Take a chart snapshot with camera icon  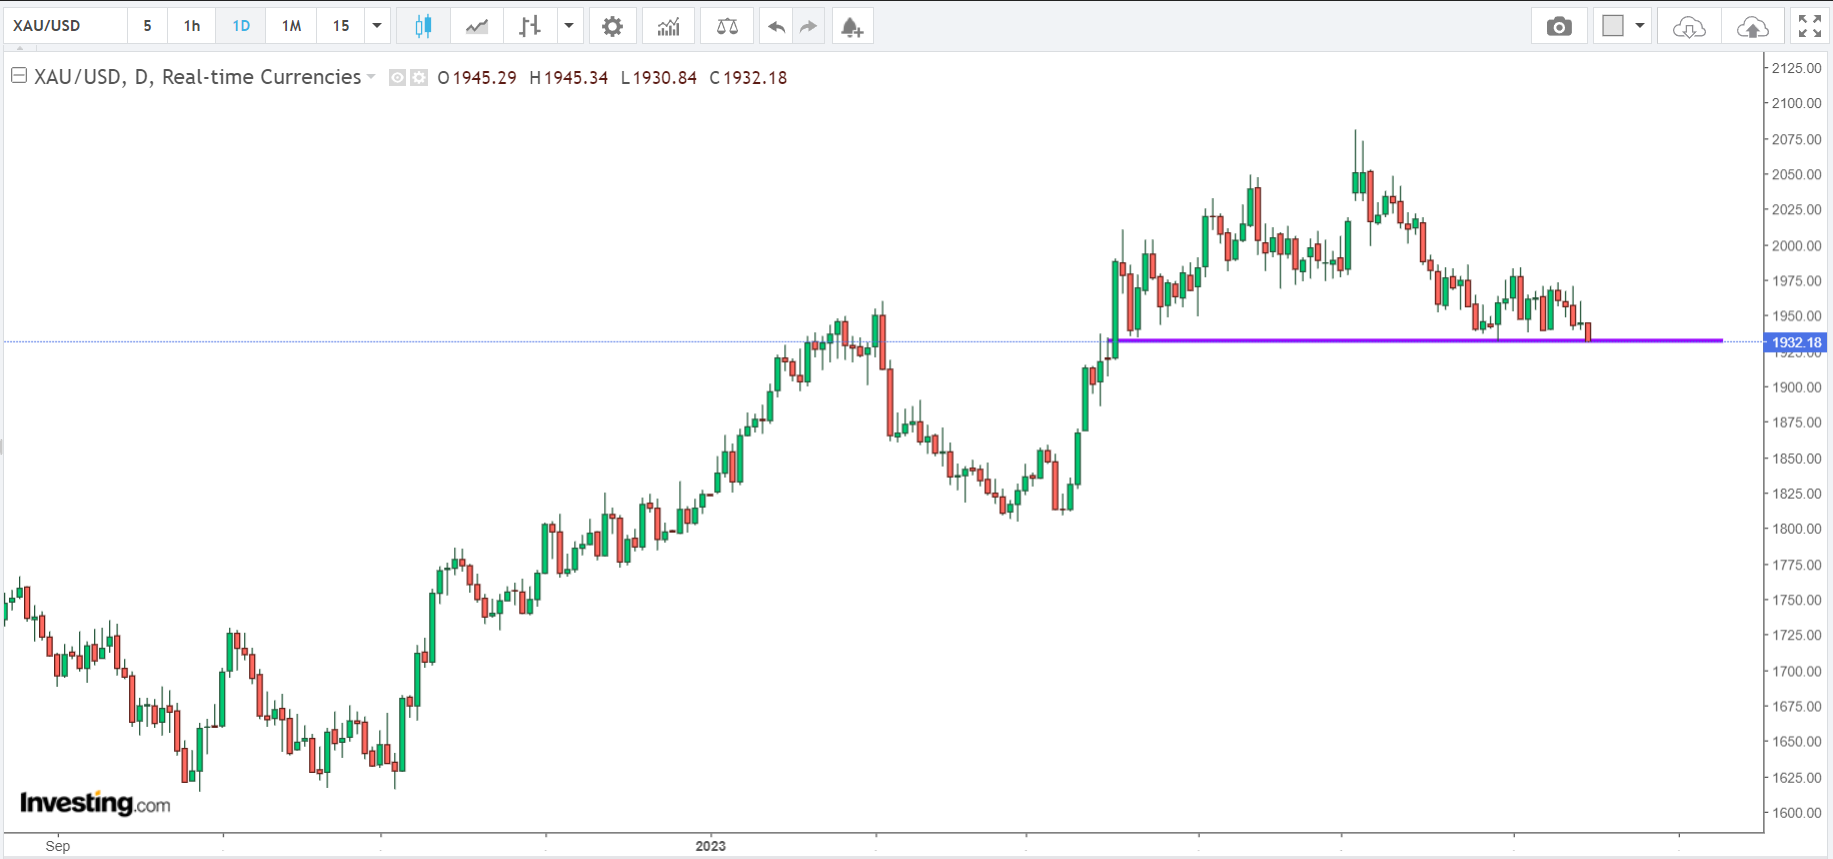(x=1558, y=26)
